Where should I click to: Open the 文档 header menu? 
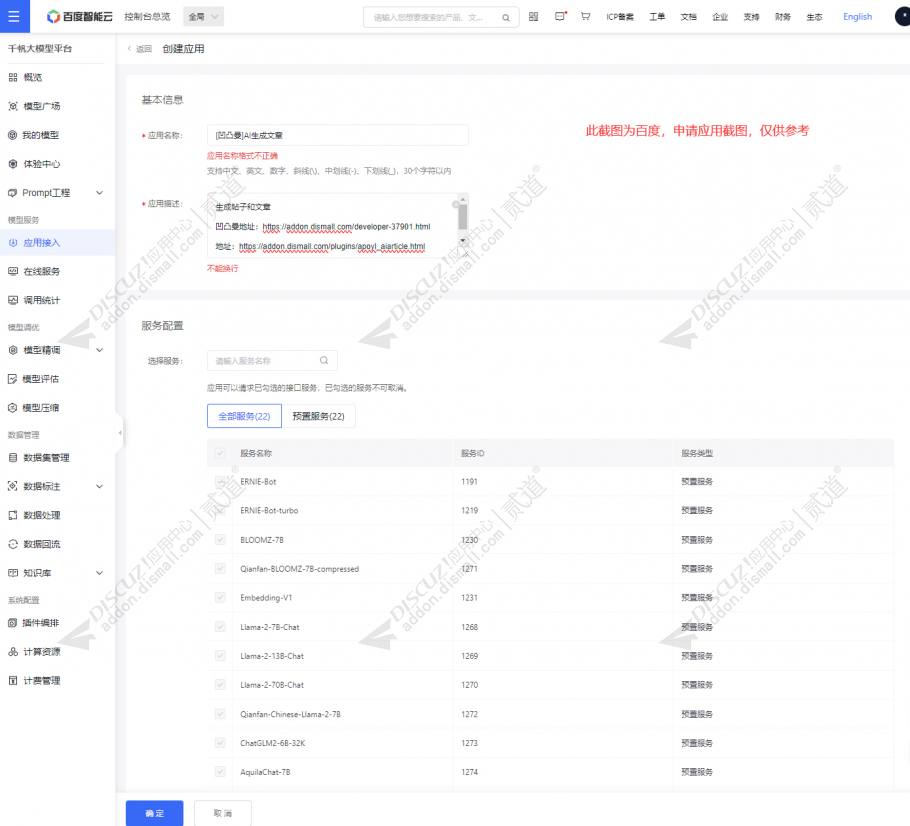point(688,17)
